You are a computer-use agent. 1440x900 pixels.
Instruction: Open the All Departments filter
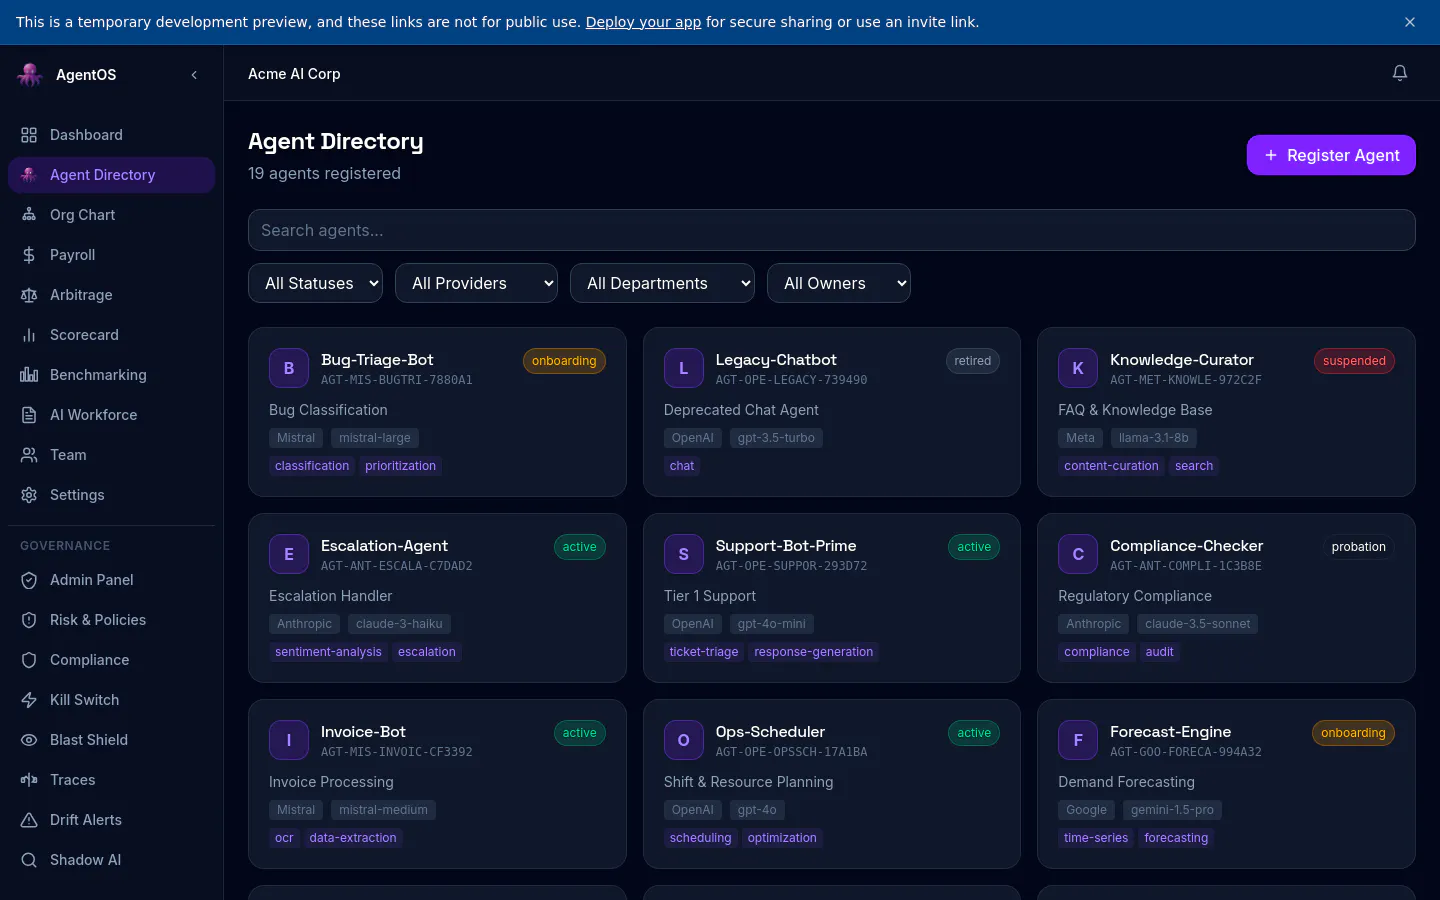[x=662, y=283]
